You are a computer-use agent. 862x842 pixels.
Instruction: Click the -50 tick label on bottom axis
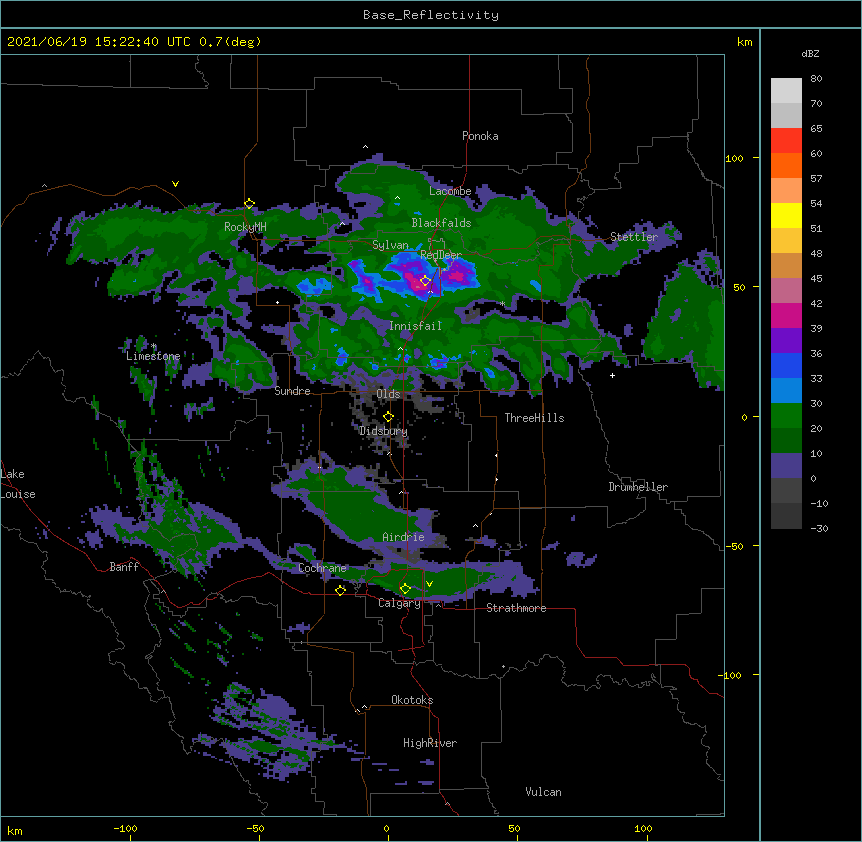pyautogui.click(x=255, y=829)
